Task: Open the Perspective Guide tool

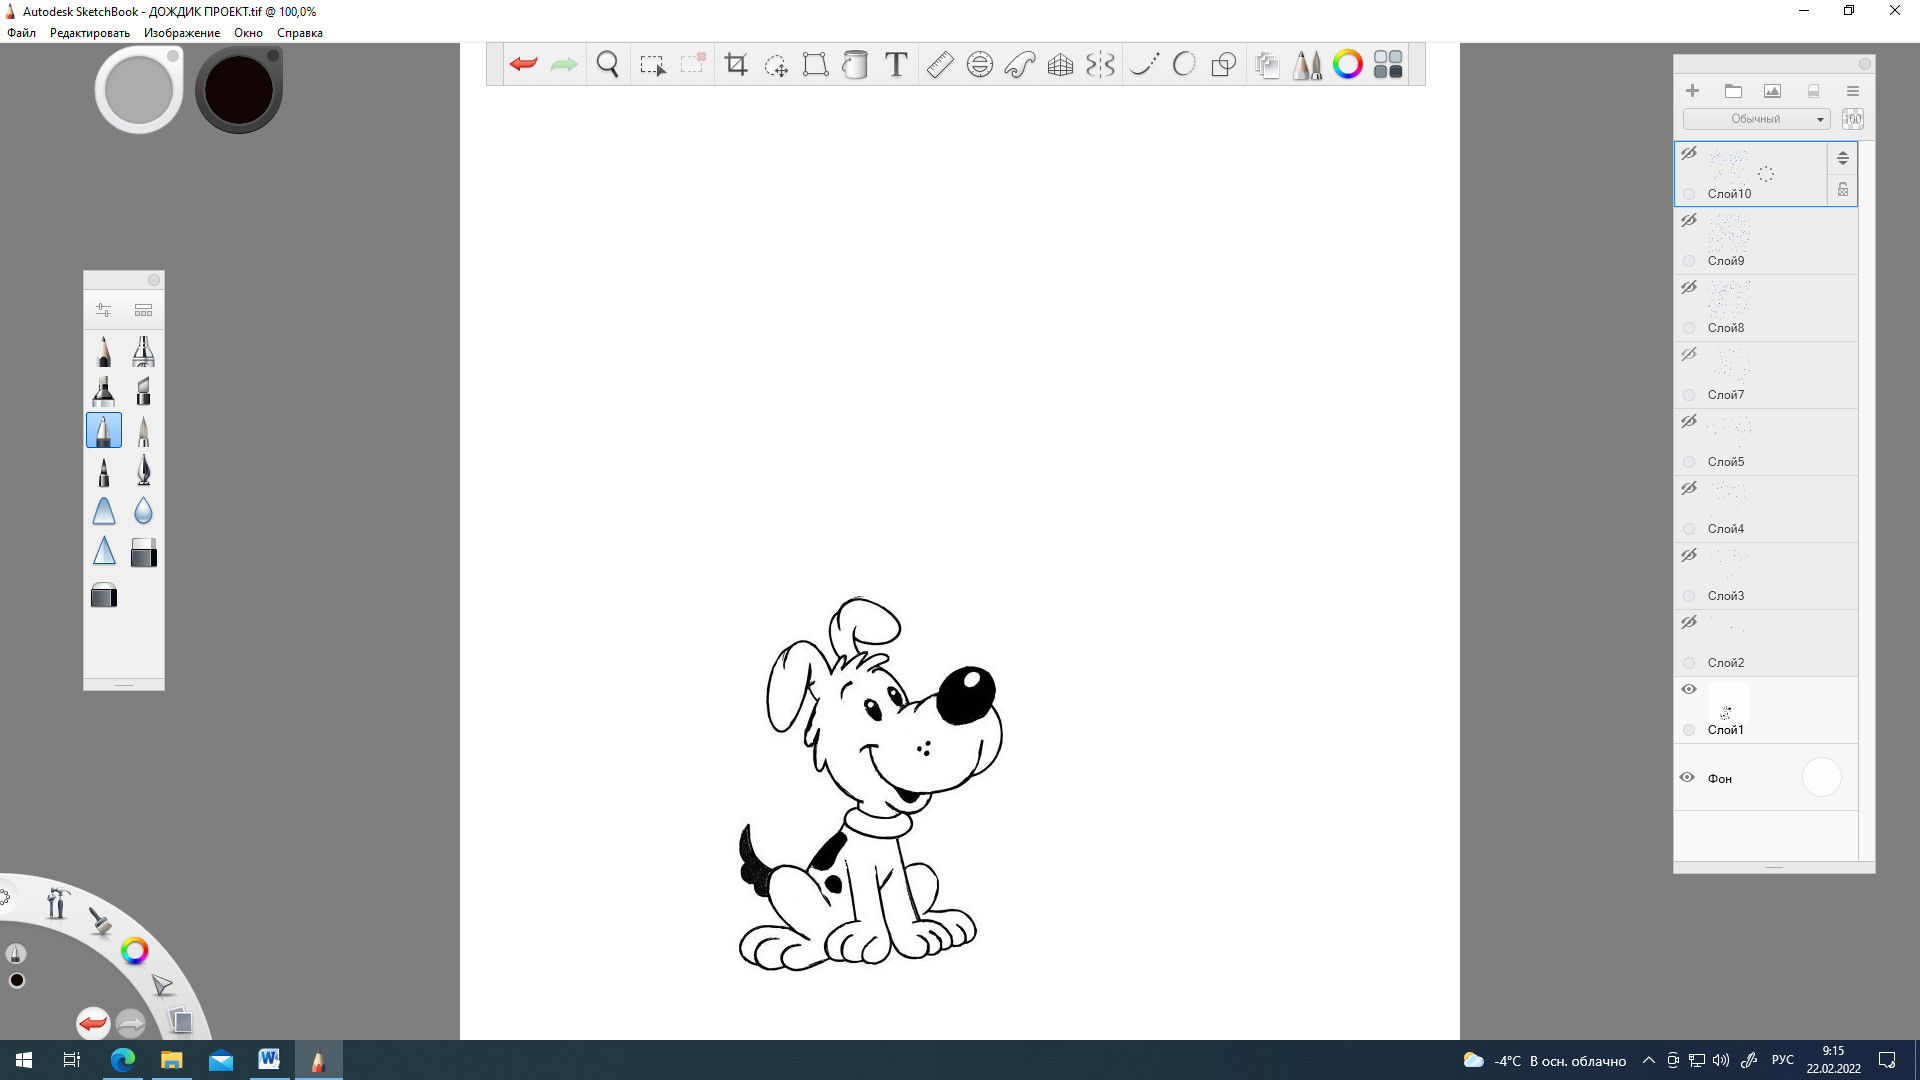Action: 1060,65
